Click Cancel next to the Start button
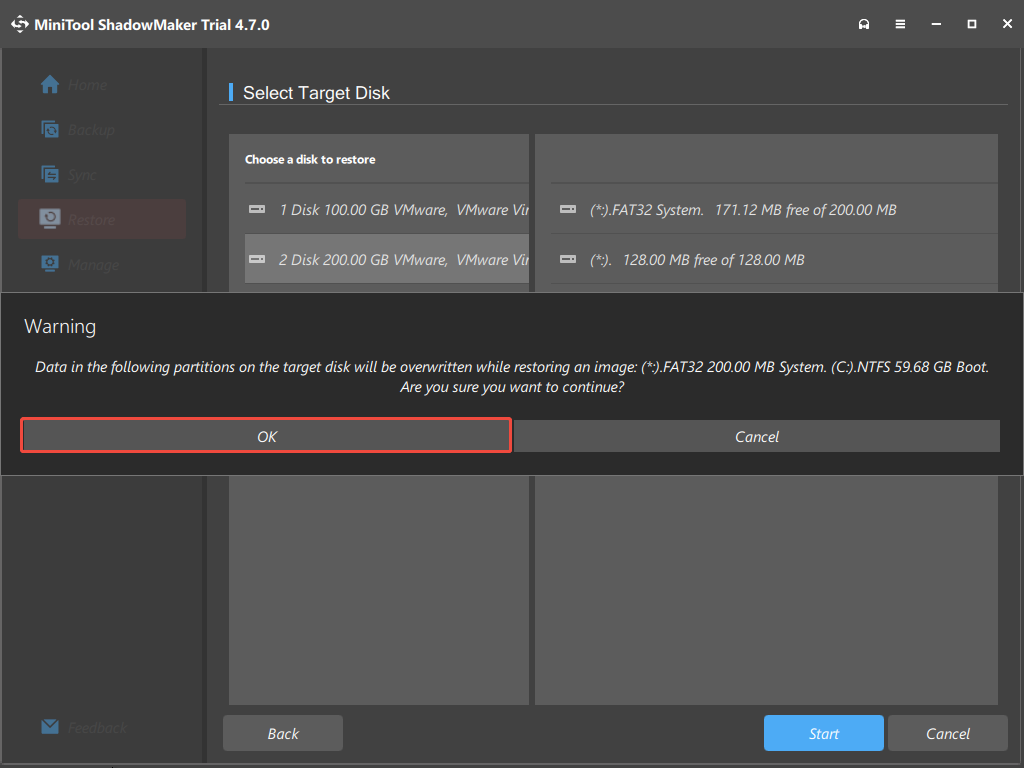This screenshot has height=768, width=1024. pyautogui.click(x=948, y=733)
